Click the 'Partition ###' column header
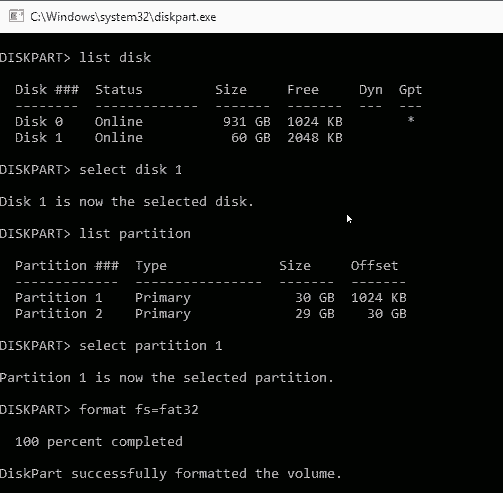The width and height of the screenshot is (503, 493). tap(67, 266)
